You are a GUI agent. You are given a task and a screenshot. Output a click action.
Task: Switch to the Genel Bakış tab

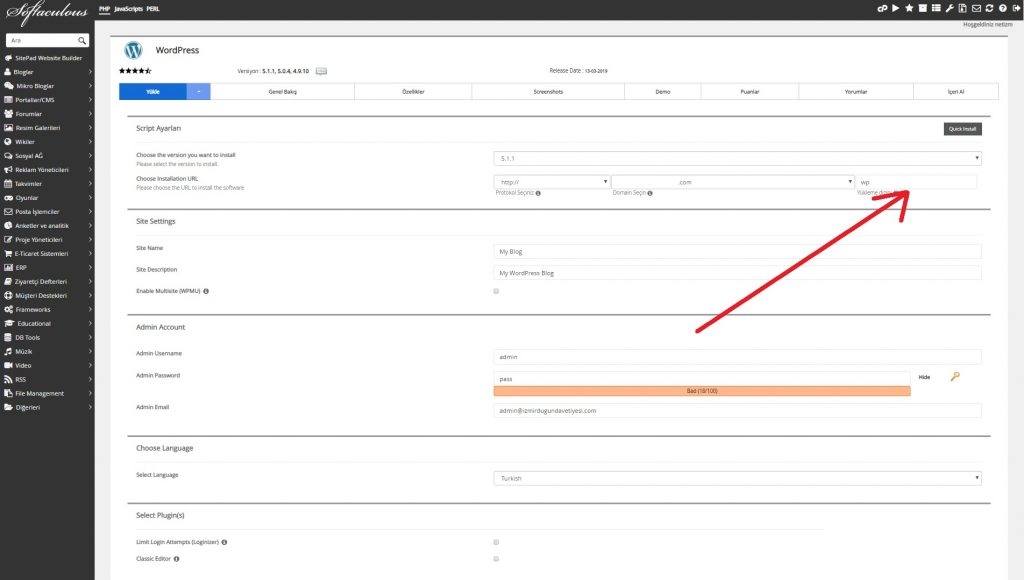282,92
